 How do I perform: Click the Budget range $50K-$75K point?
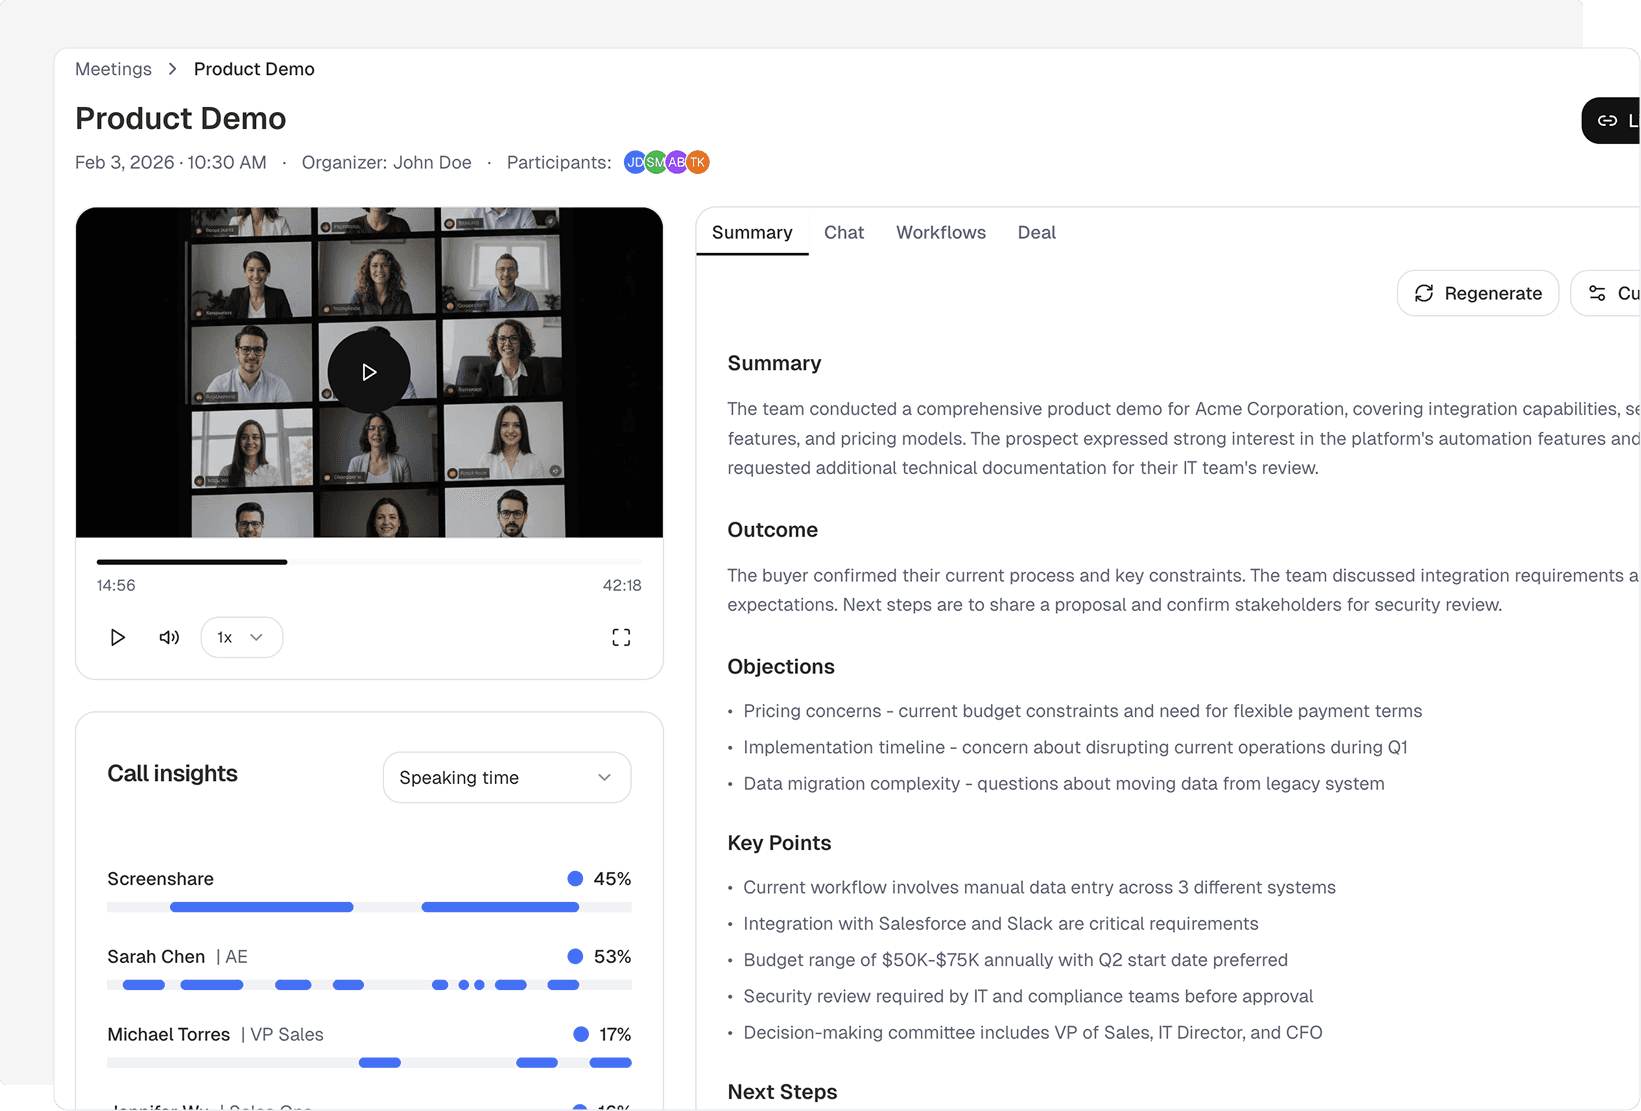[1015, 960]
